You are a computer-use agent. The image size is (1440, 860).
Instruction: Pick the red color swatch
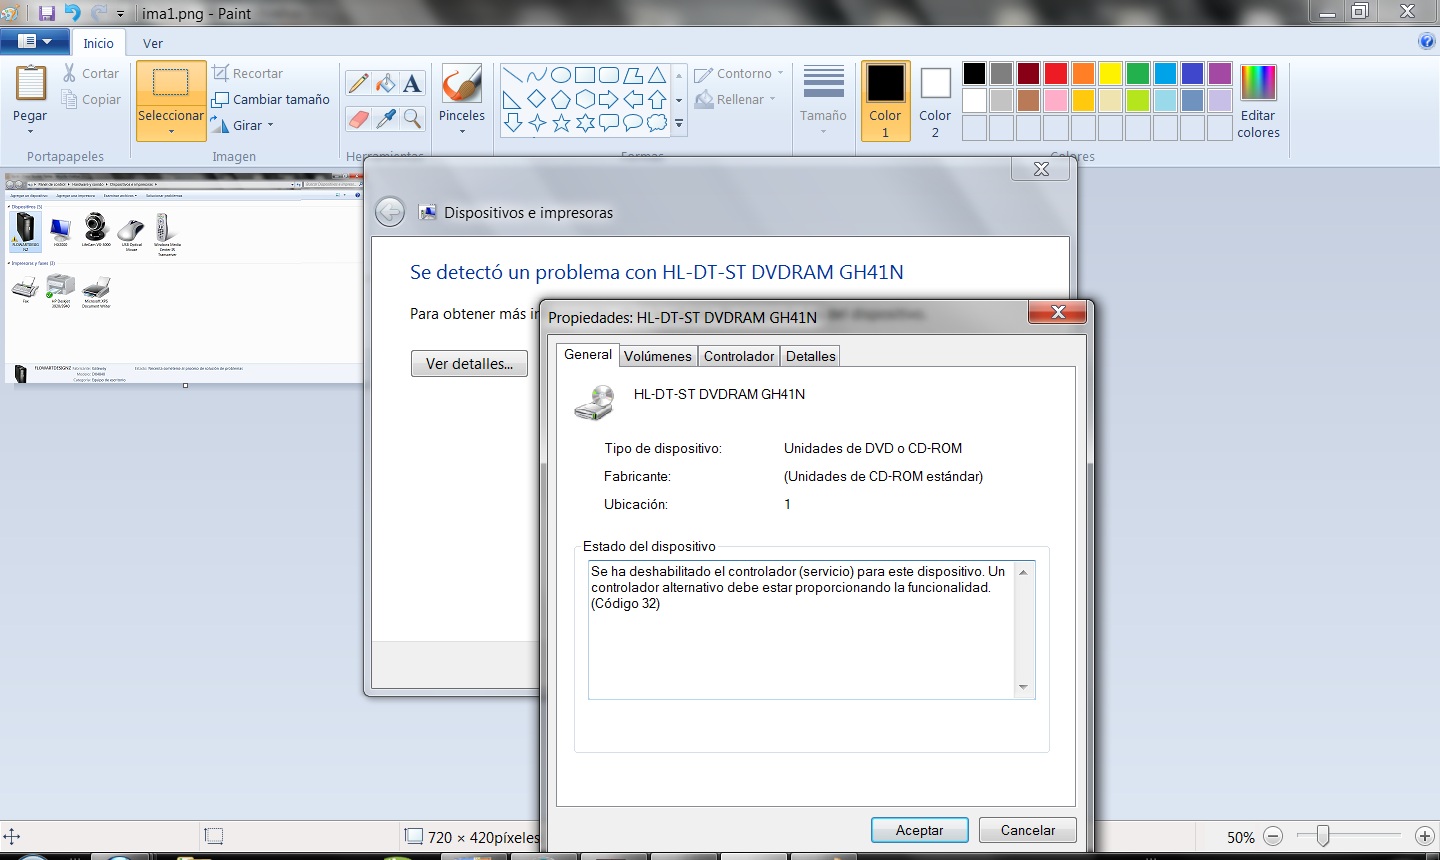[x=1056, y=74]
